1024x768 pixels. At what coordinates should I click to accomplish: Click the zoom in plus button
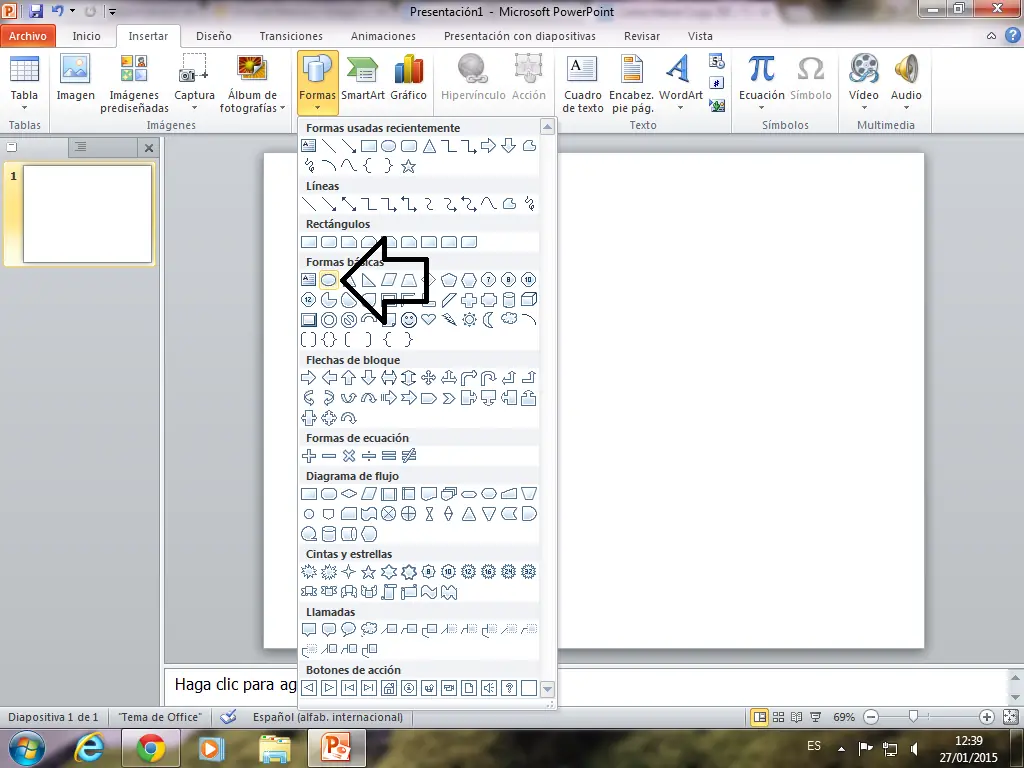[987, 717]
